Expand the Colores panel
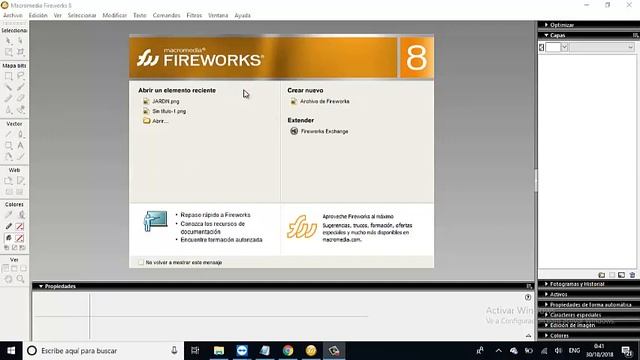This screenshot has width=640, height=360. point(546,336)
